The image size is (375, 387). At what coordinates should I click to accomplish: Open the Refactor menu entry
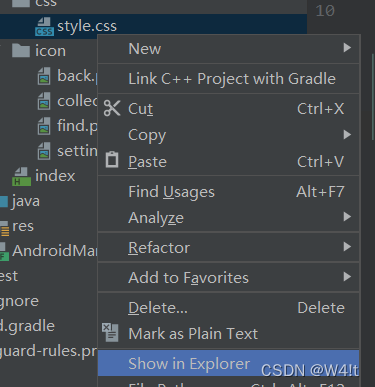coord(229,248)
